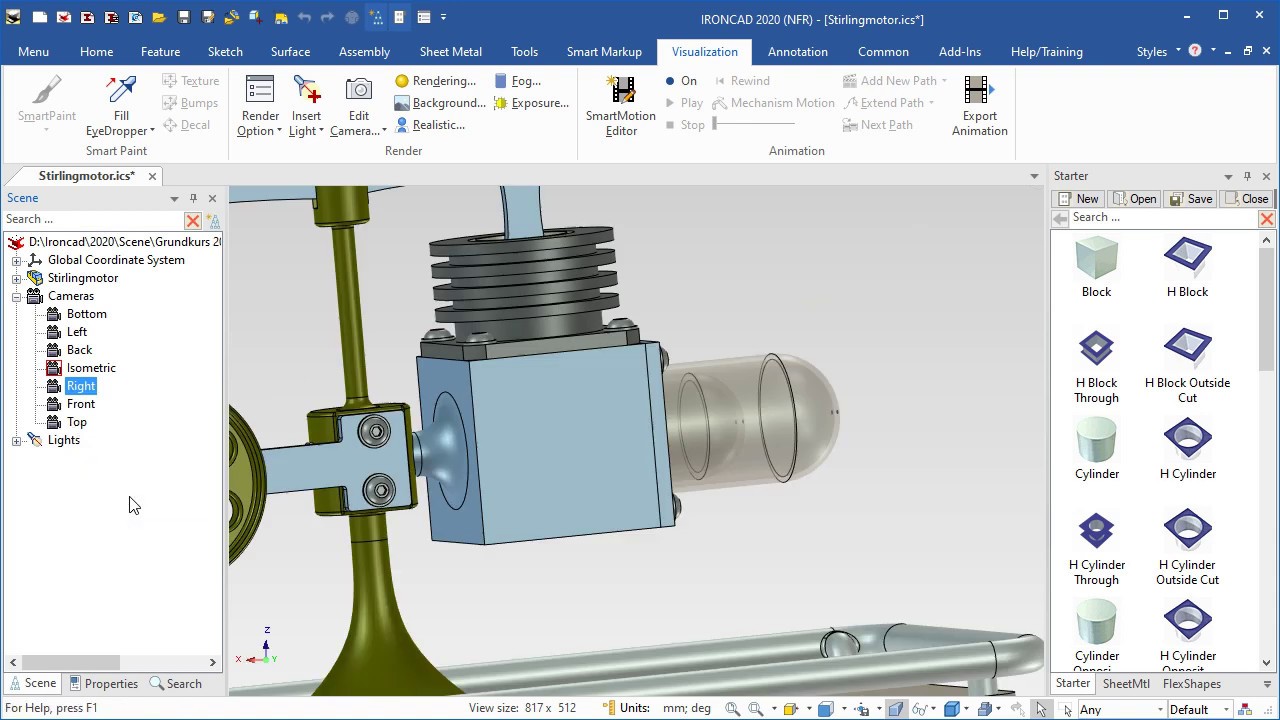The image size is (1280, 720).
Task: Open the Any selection filter dropdown
Action: tap(1160, 710)
